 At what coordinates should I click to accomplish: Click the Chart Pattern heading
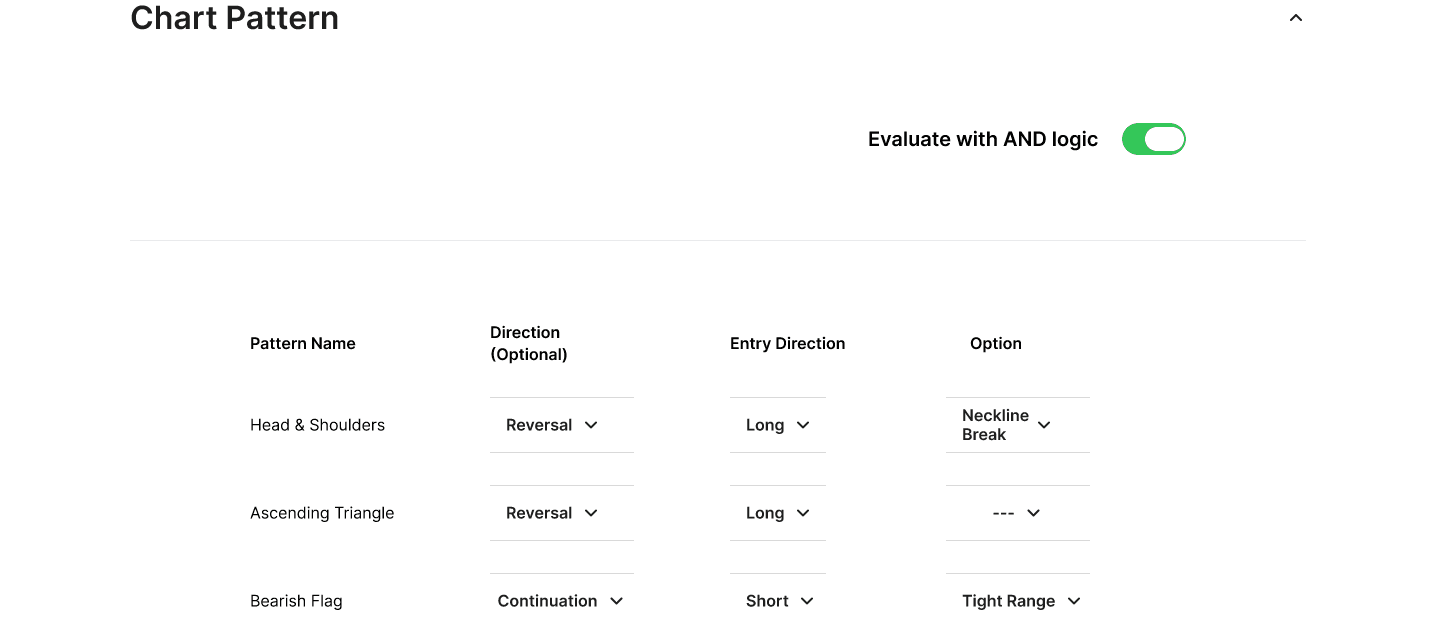coord(235,18)
